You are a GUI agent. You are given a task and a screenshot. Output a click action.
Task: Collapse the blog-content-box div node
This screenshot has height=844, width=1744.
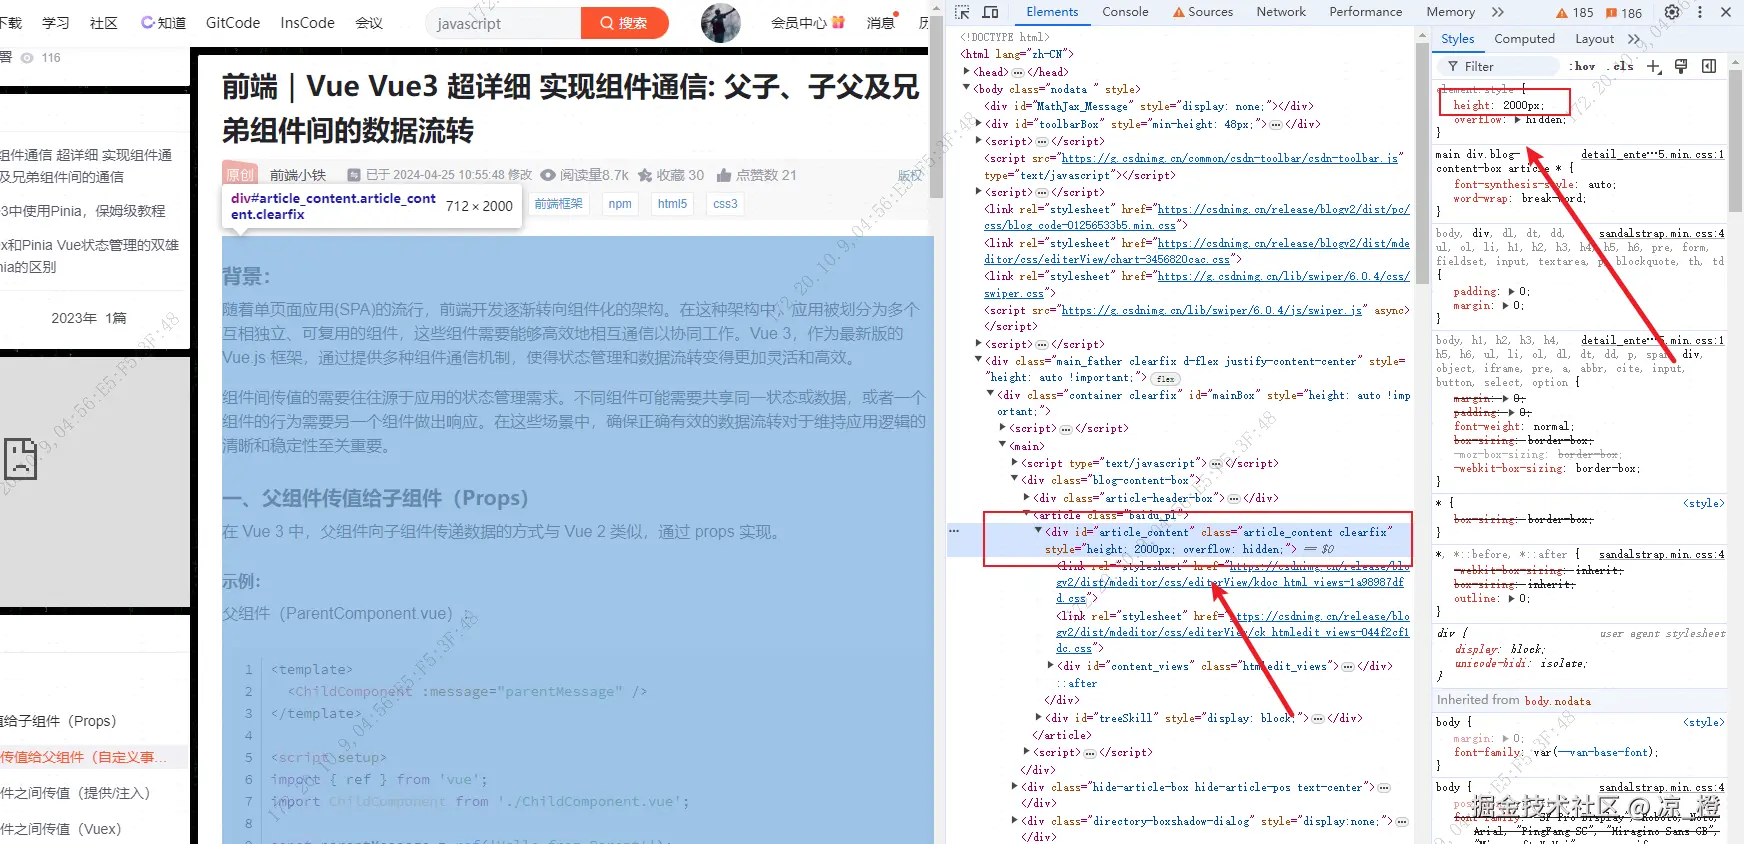[x=1015, y=480]
